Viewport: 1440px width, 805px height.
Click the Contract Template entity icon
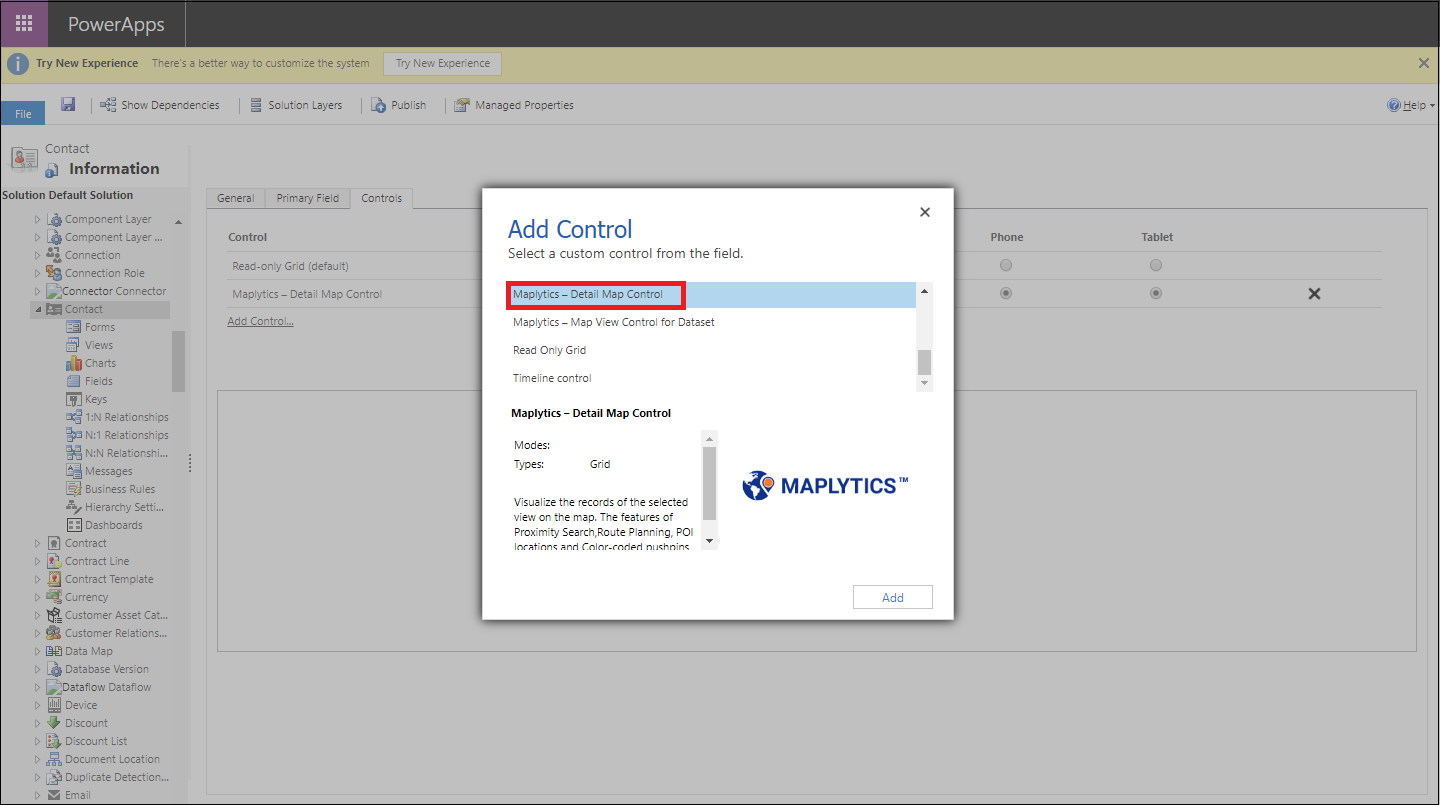(54, 579)
